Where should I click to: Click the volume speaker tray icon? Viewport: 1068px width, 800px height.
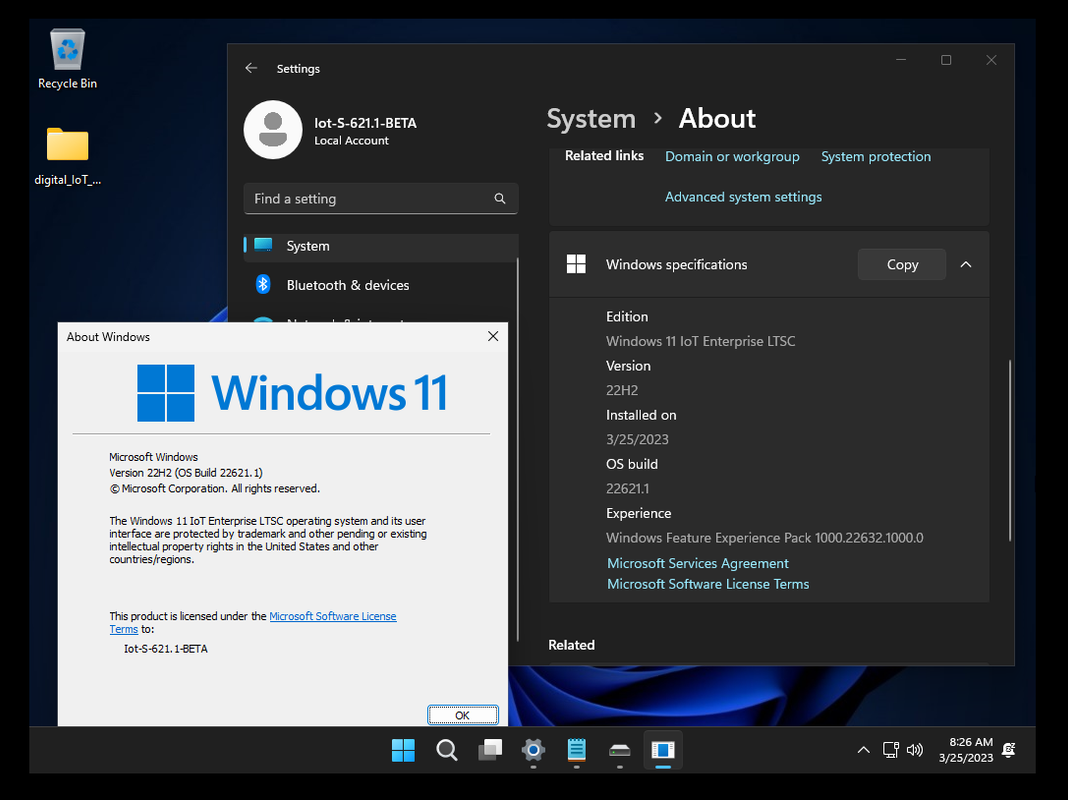pos(914,750)
